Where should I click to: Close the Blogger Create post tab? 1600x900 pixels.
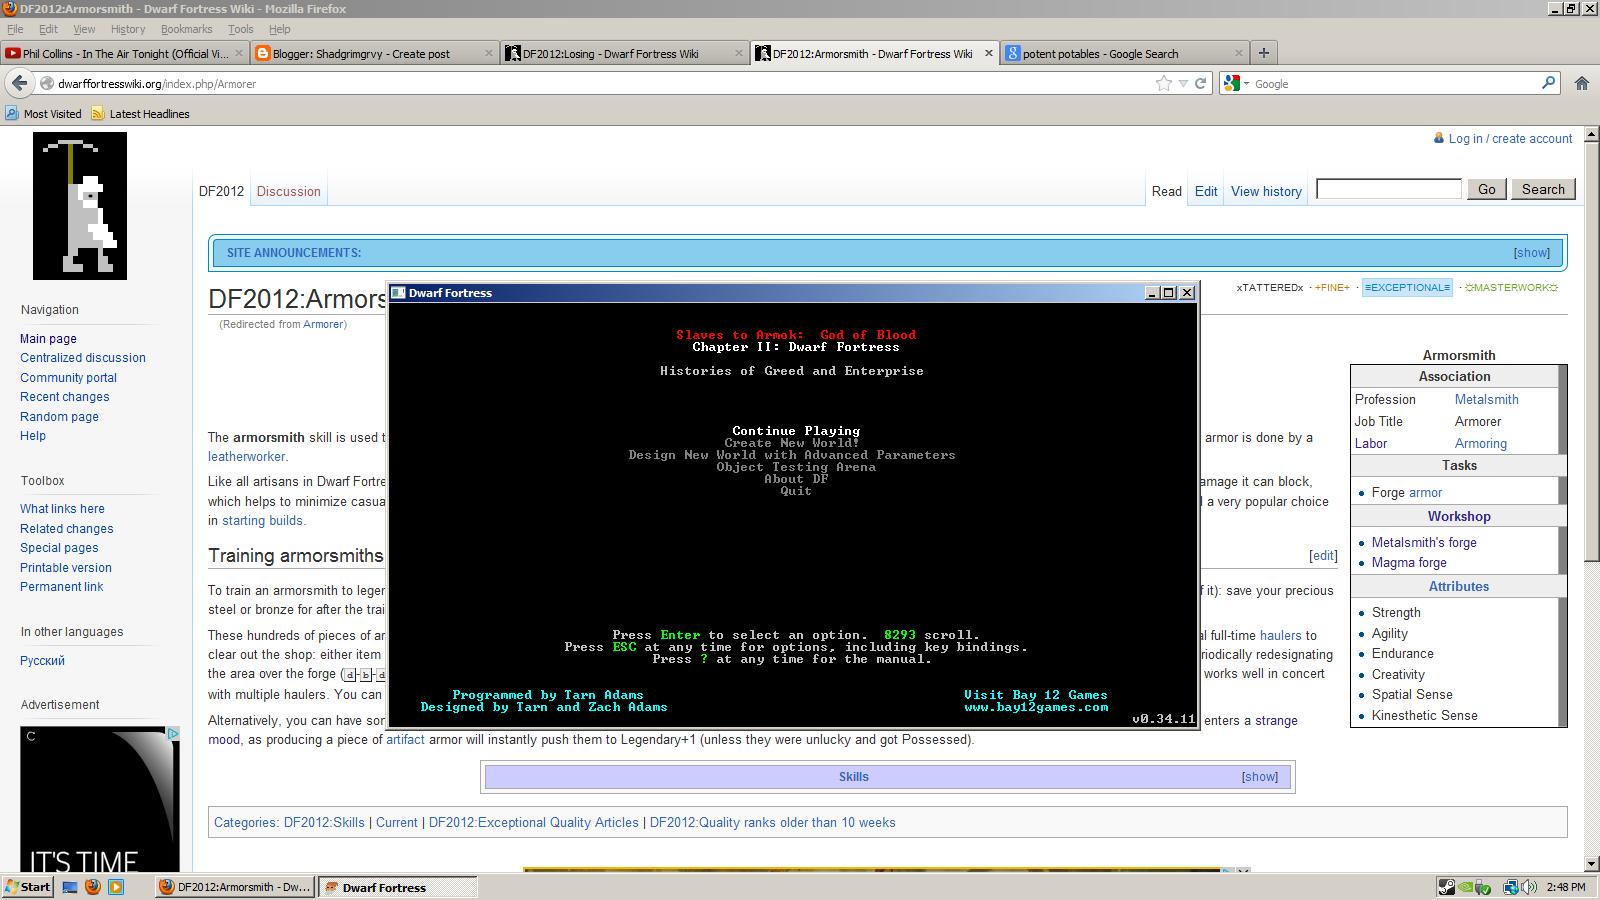[489, 53]
